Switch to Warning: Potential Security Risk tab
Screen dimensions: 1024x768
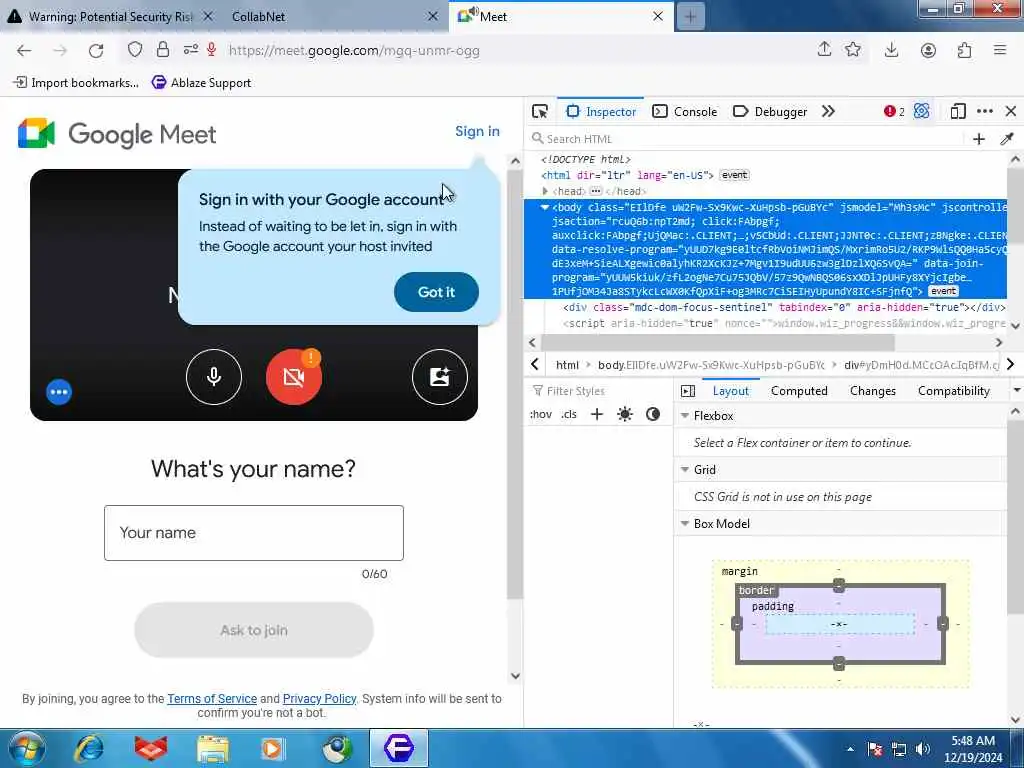pos(110,16)
